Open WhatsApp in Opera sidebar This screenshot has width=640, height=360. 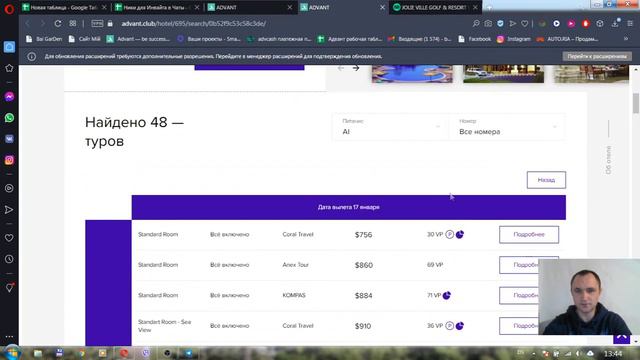(x=9, y=118)
